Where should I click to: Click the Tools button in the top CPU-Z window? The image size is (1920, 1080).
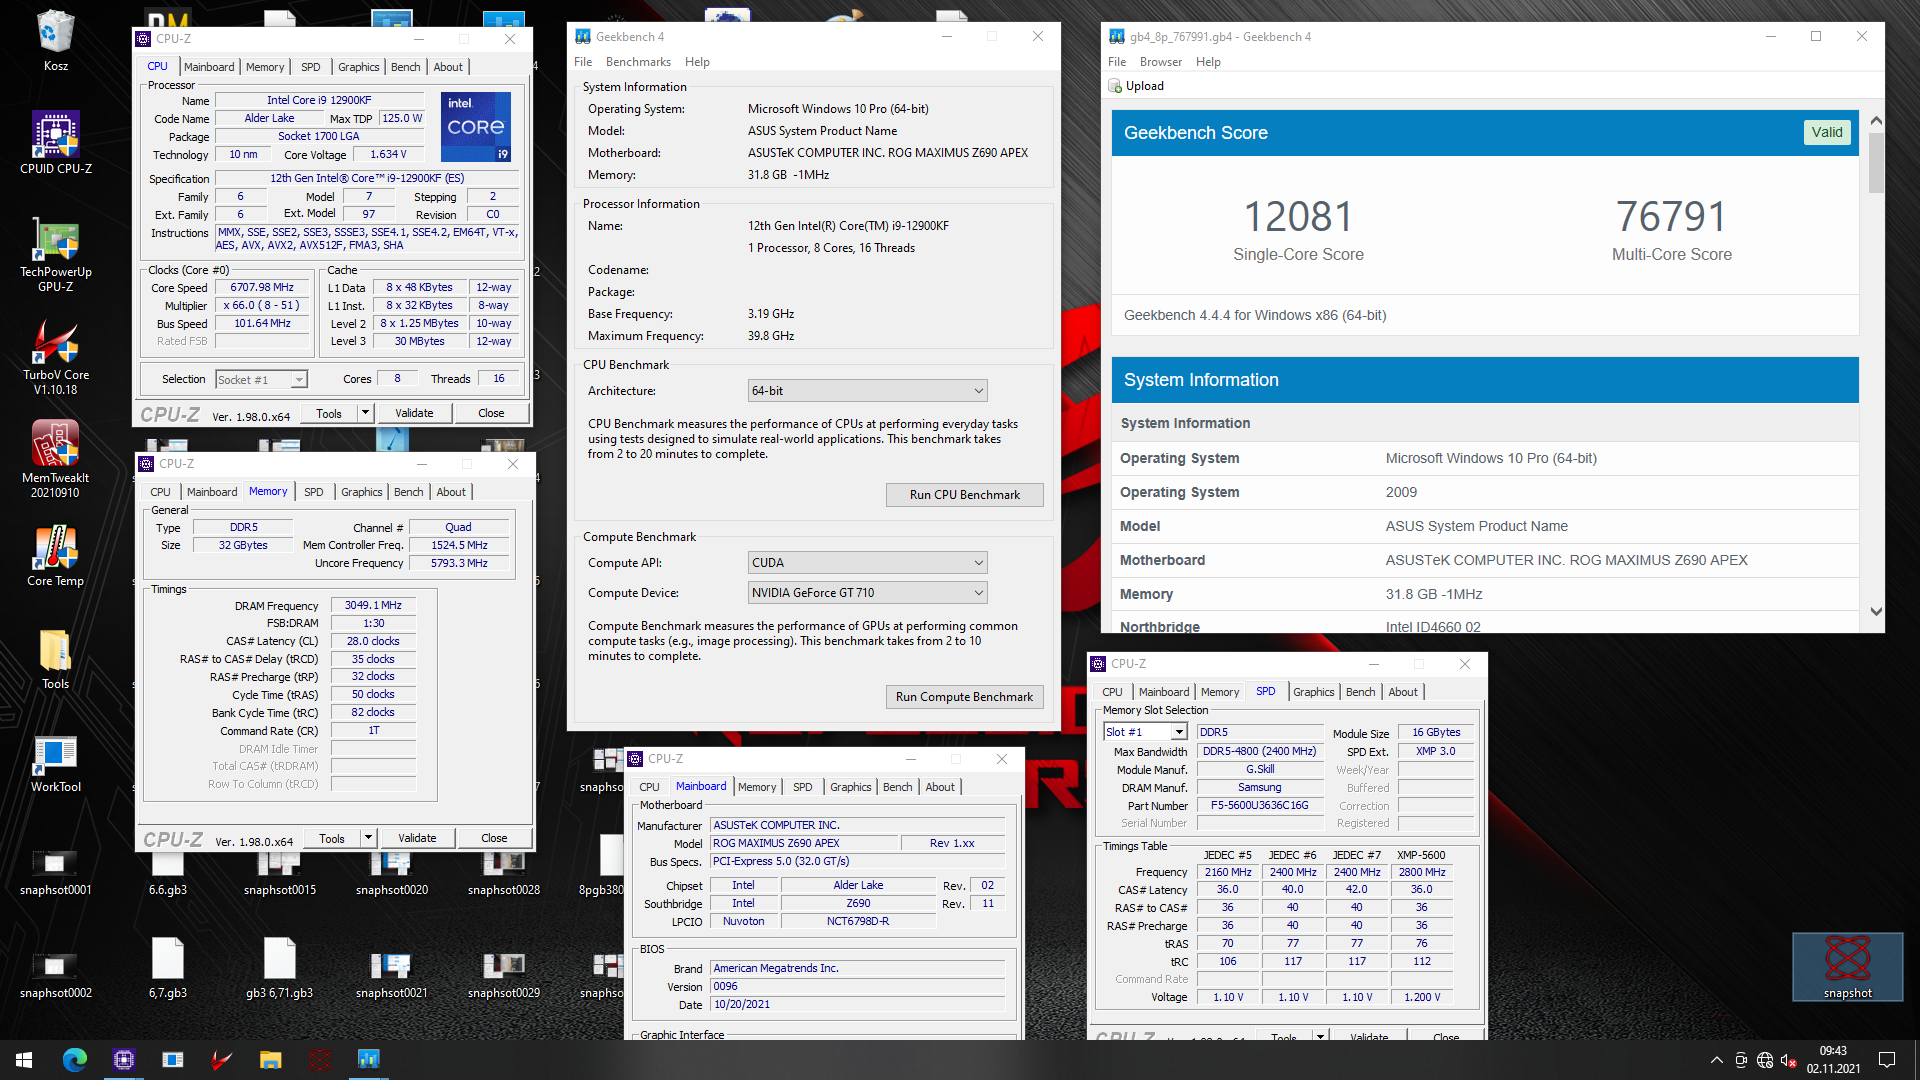(x=329, y=413)
